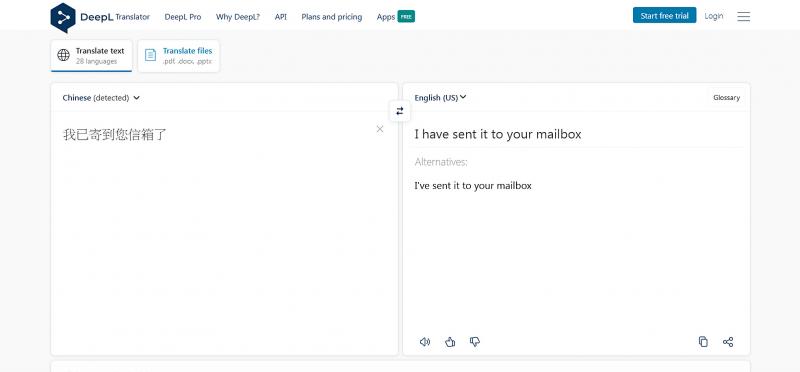This screenshot has height=372, width=800.
Task: Select the Translate text tab
Action: click(91, 56)
